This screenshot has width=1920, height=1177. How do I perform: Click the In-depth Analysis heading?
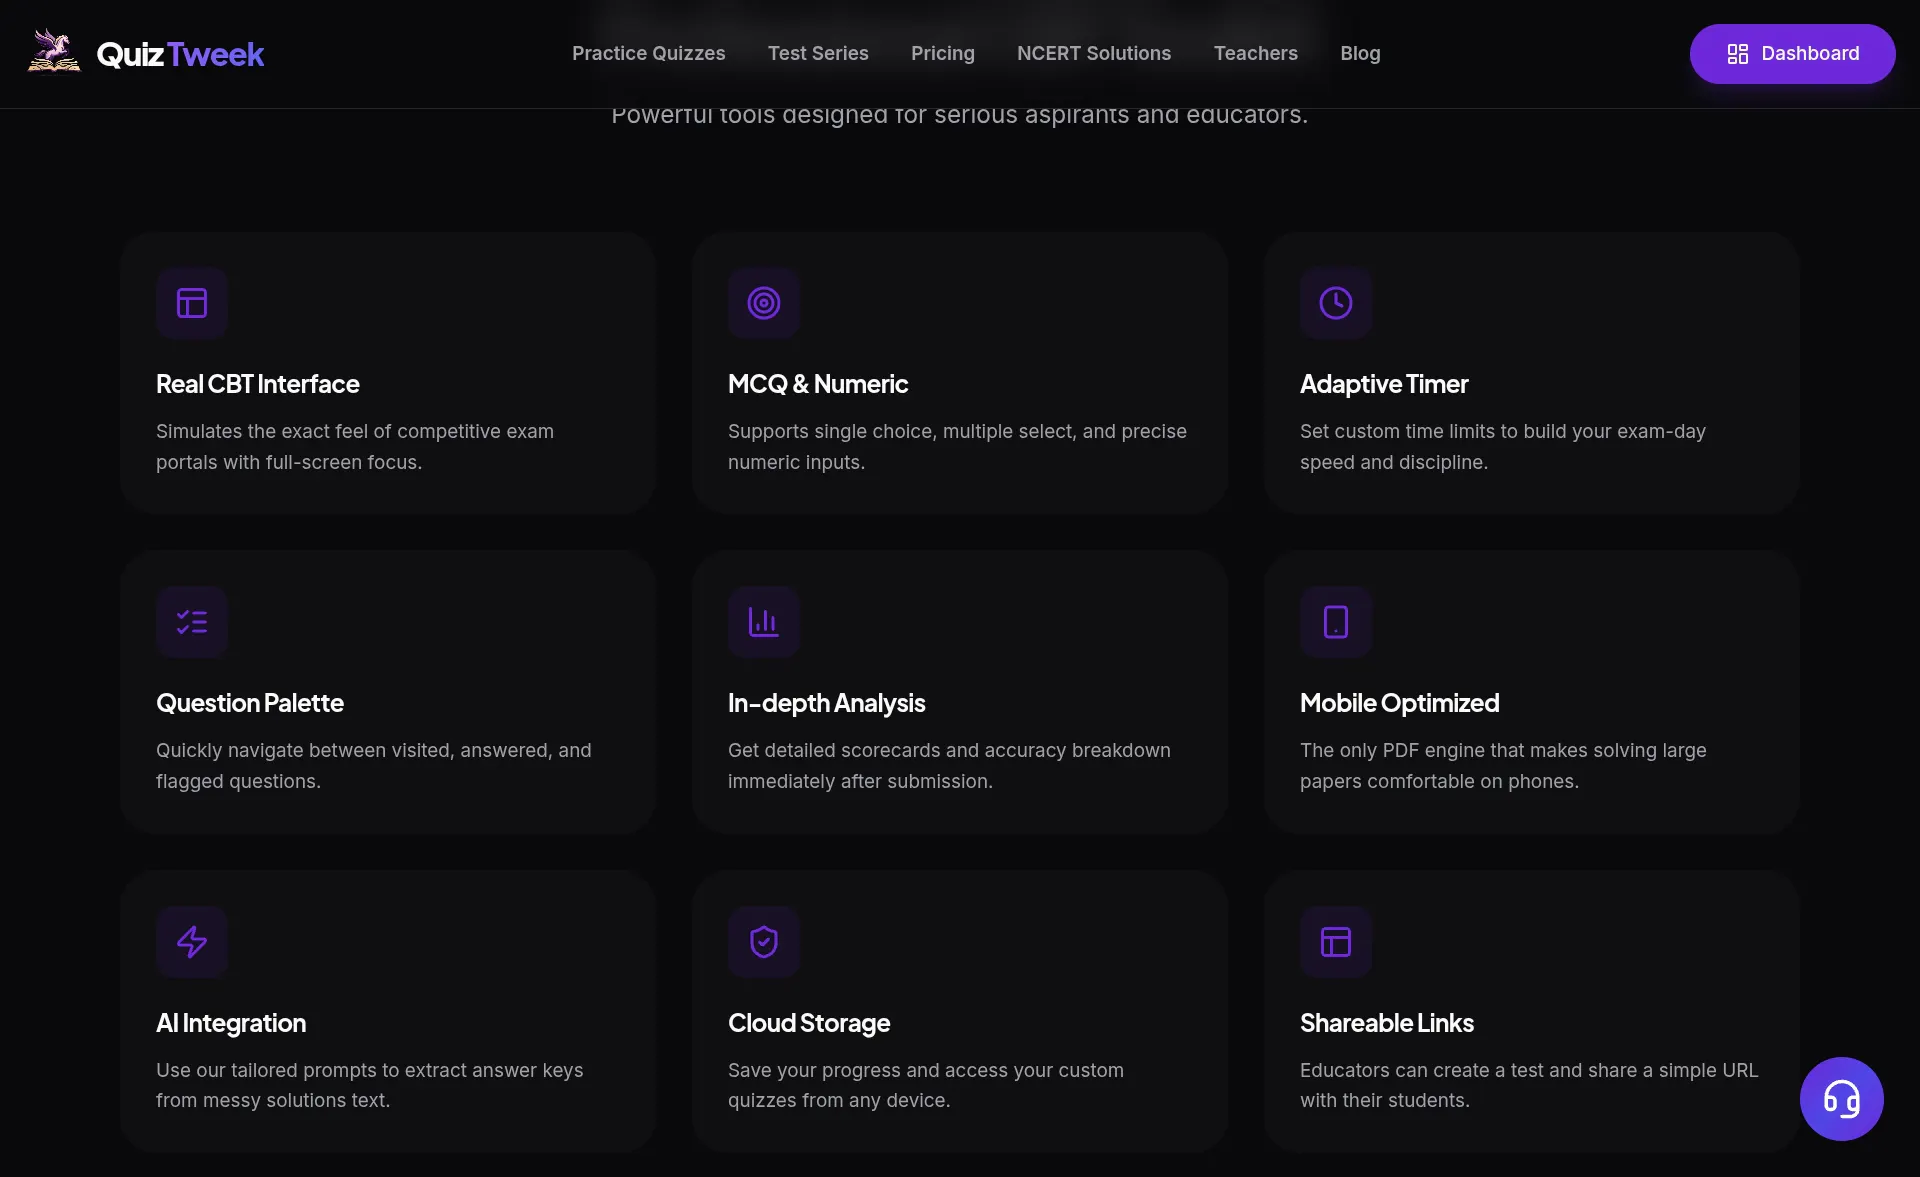[x=827, y=703]
